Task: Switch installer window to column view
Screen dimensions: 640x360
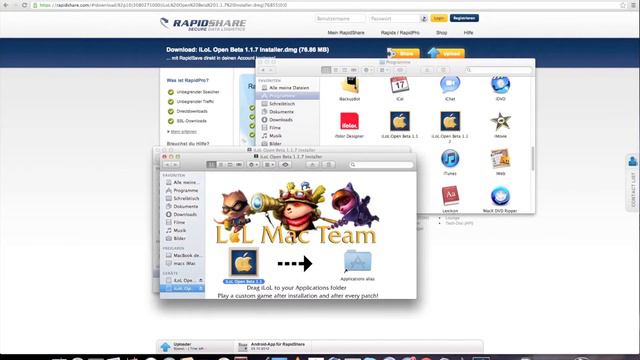Action: [230, 164]
